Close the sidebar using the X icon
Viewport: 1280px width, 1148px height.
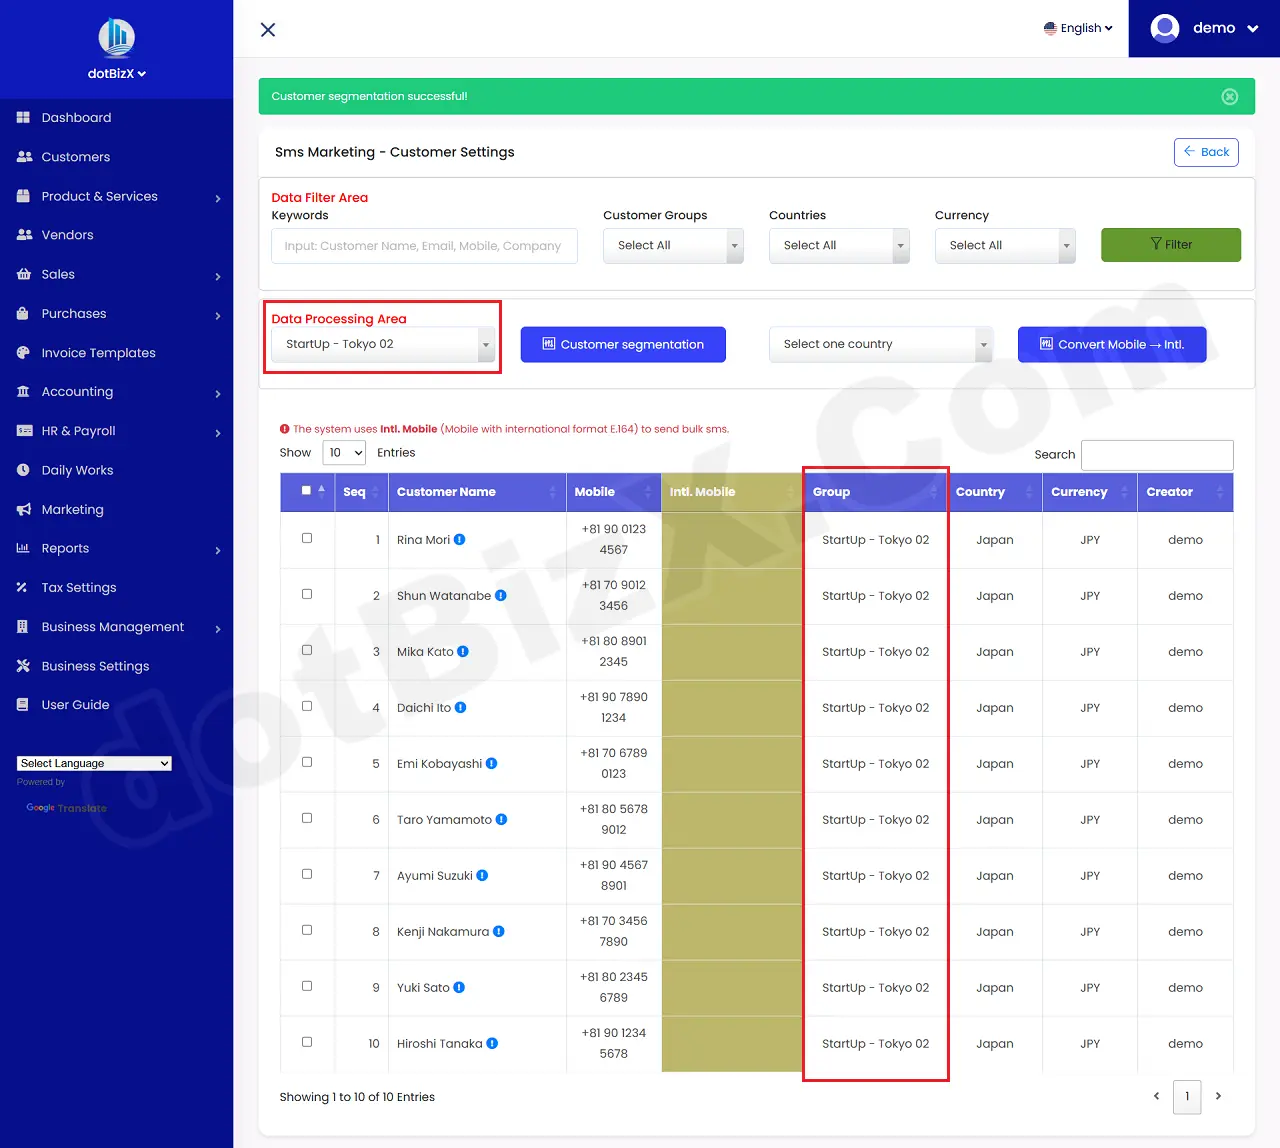tap(268, 30)
